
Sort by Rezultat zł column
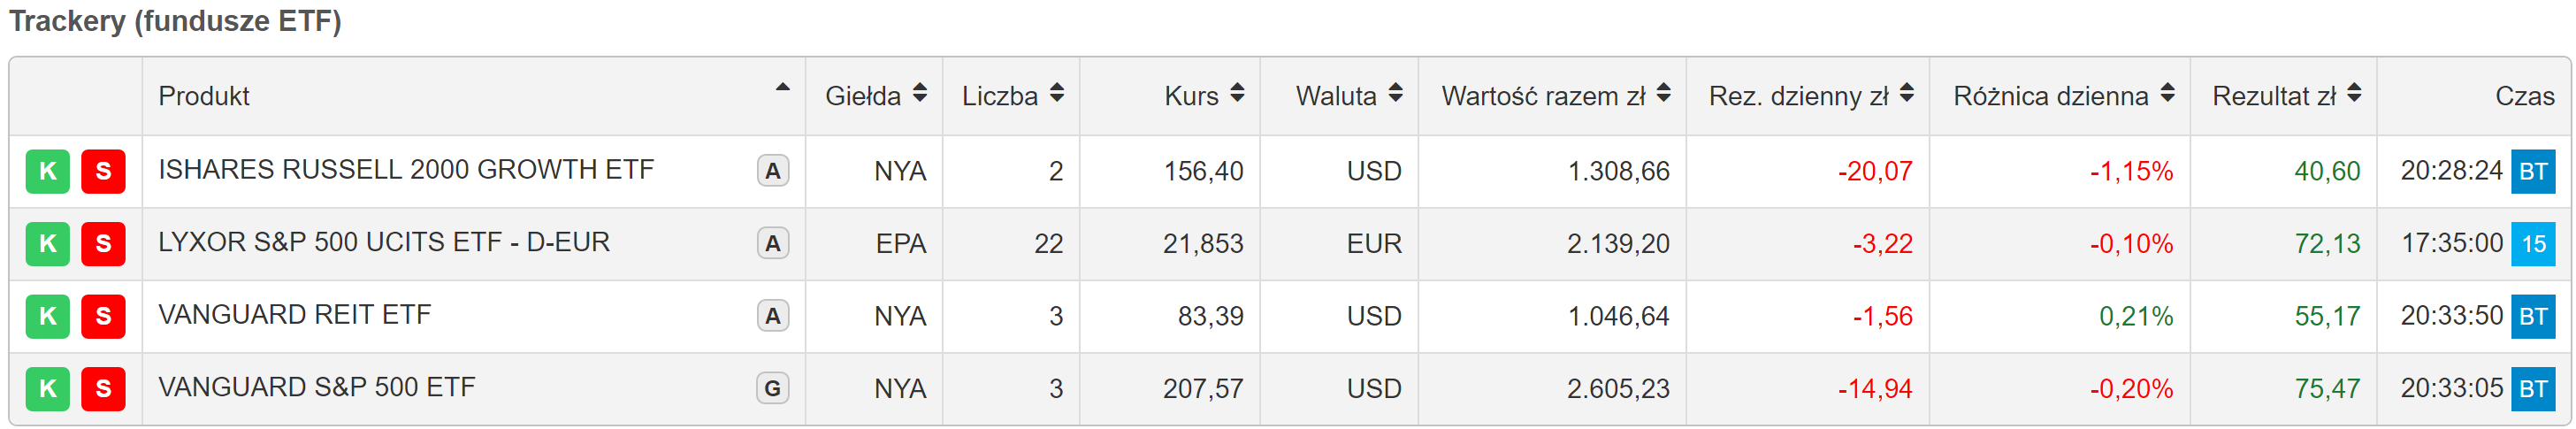click(2286, 96)
